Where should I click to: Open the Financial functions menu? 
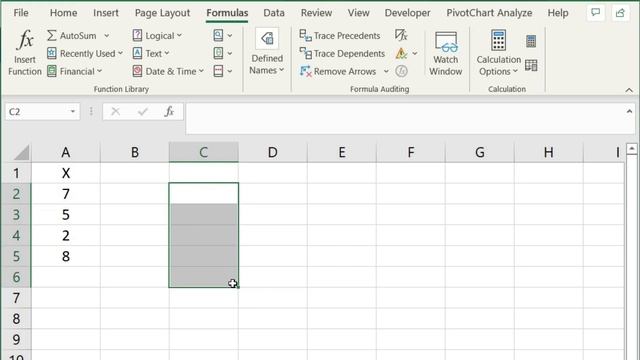74,71
